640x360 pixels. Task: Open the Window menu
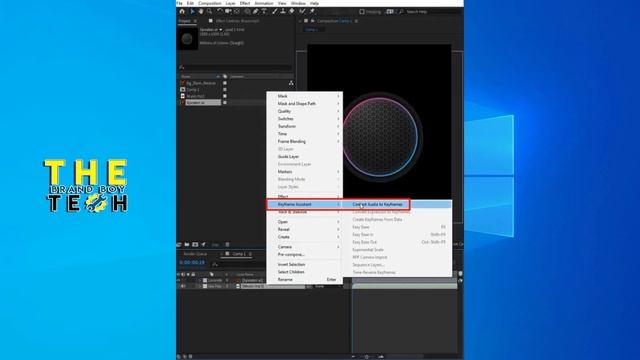pos(298,3)
